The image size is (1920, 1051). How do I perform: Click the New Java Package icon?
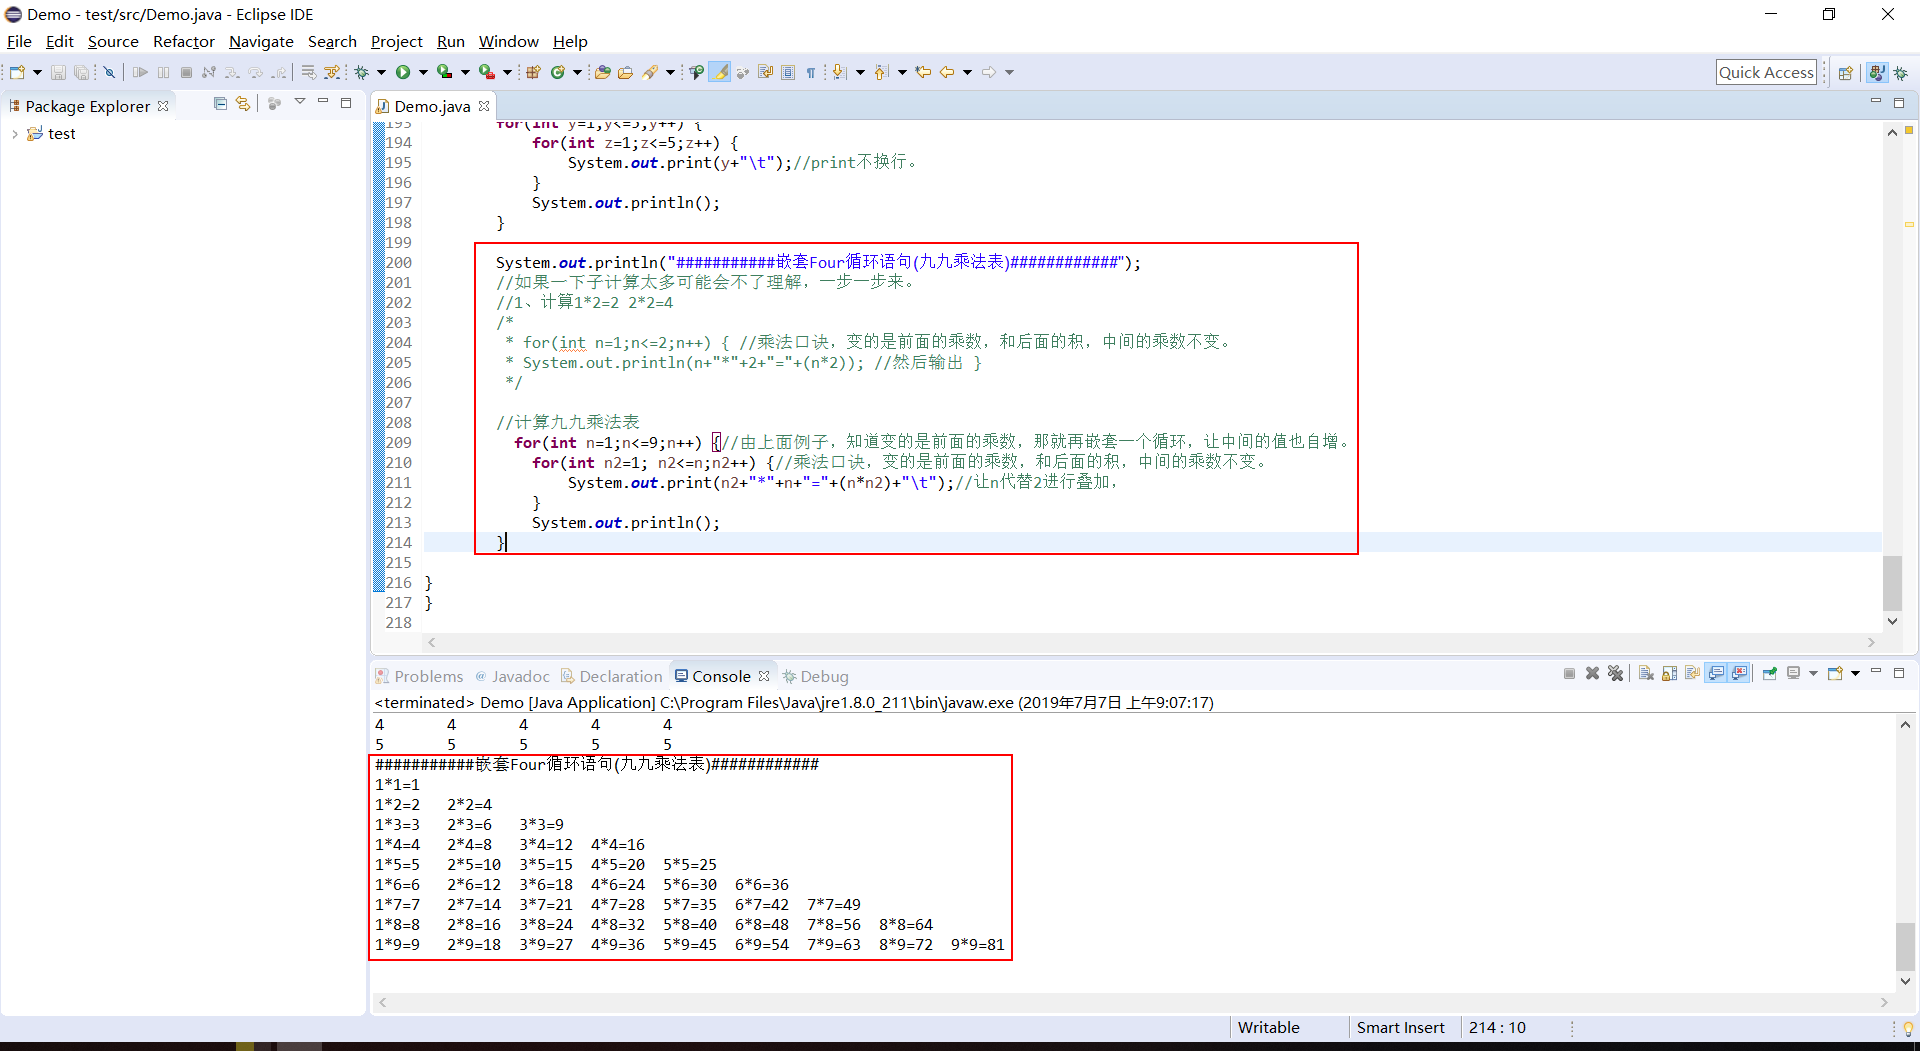(x=533, y=72)
